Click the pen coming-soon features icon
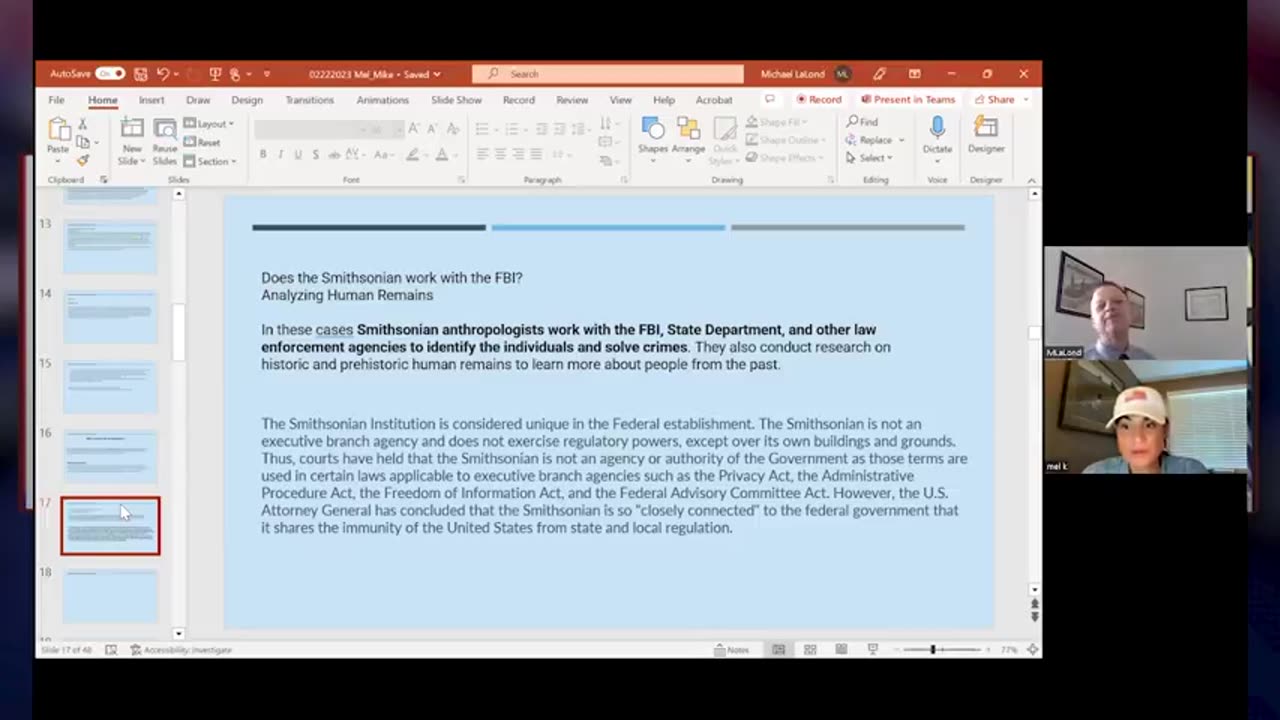The width and height of the screenshot is (1280, 720). coord(879,74)
